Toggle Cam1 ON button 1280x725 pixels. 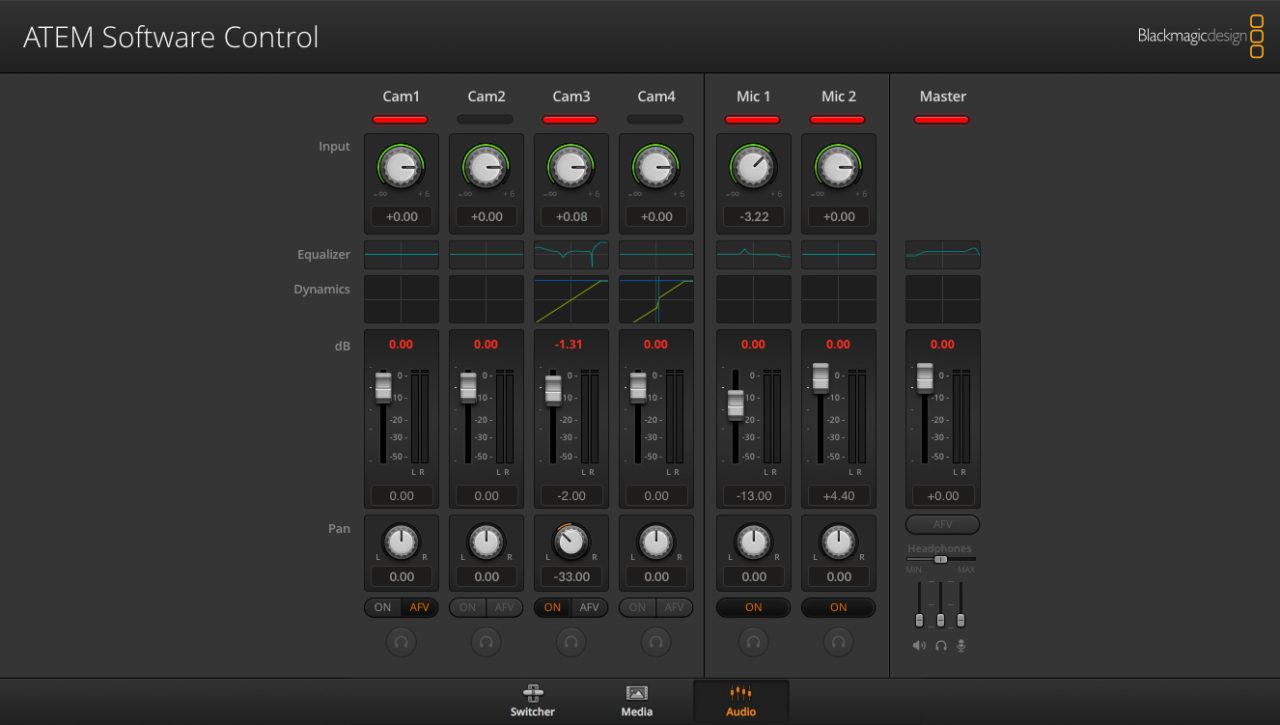[x=383, y=607]
